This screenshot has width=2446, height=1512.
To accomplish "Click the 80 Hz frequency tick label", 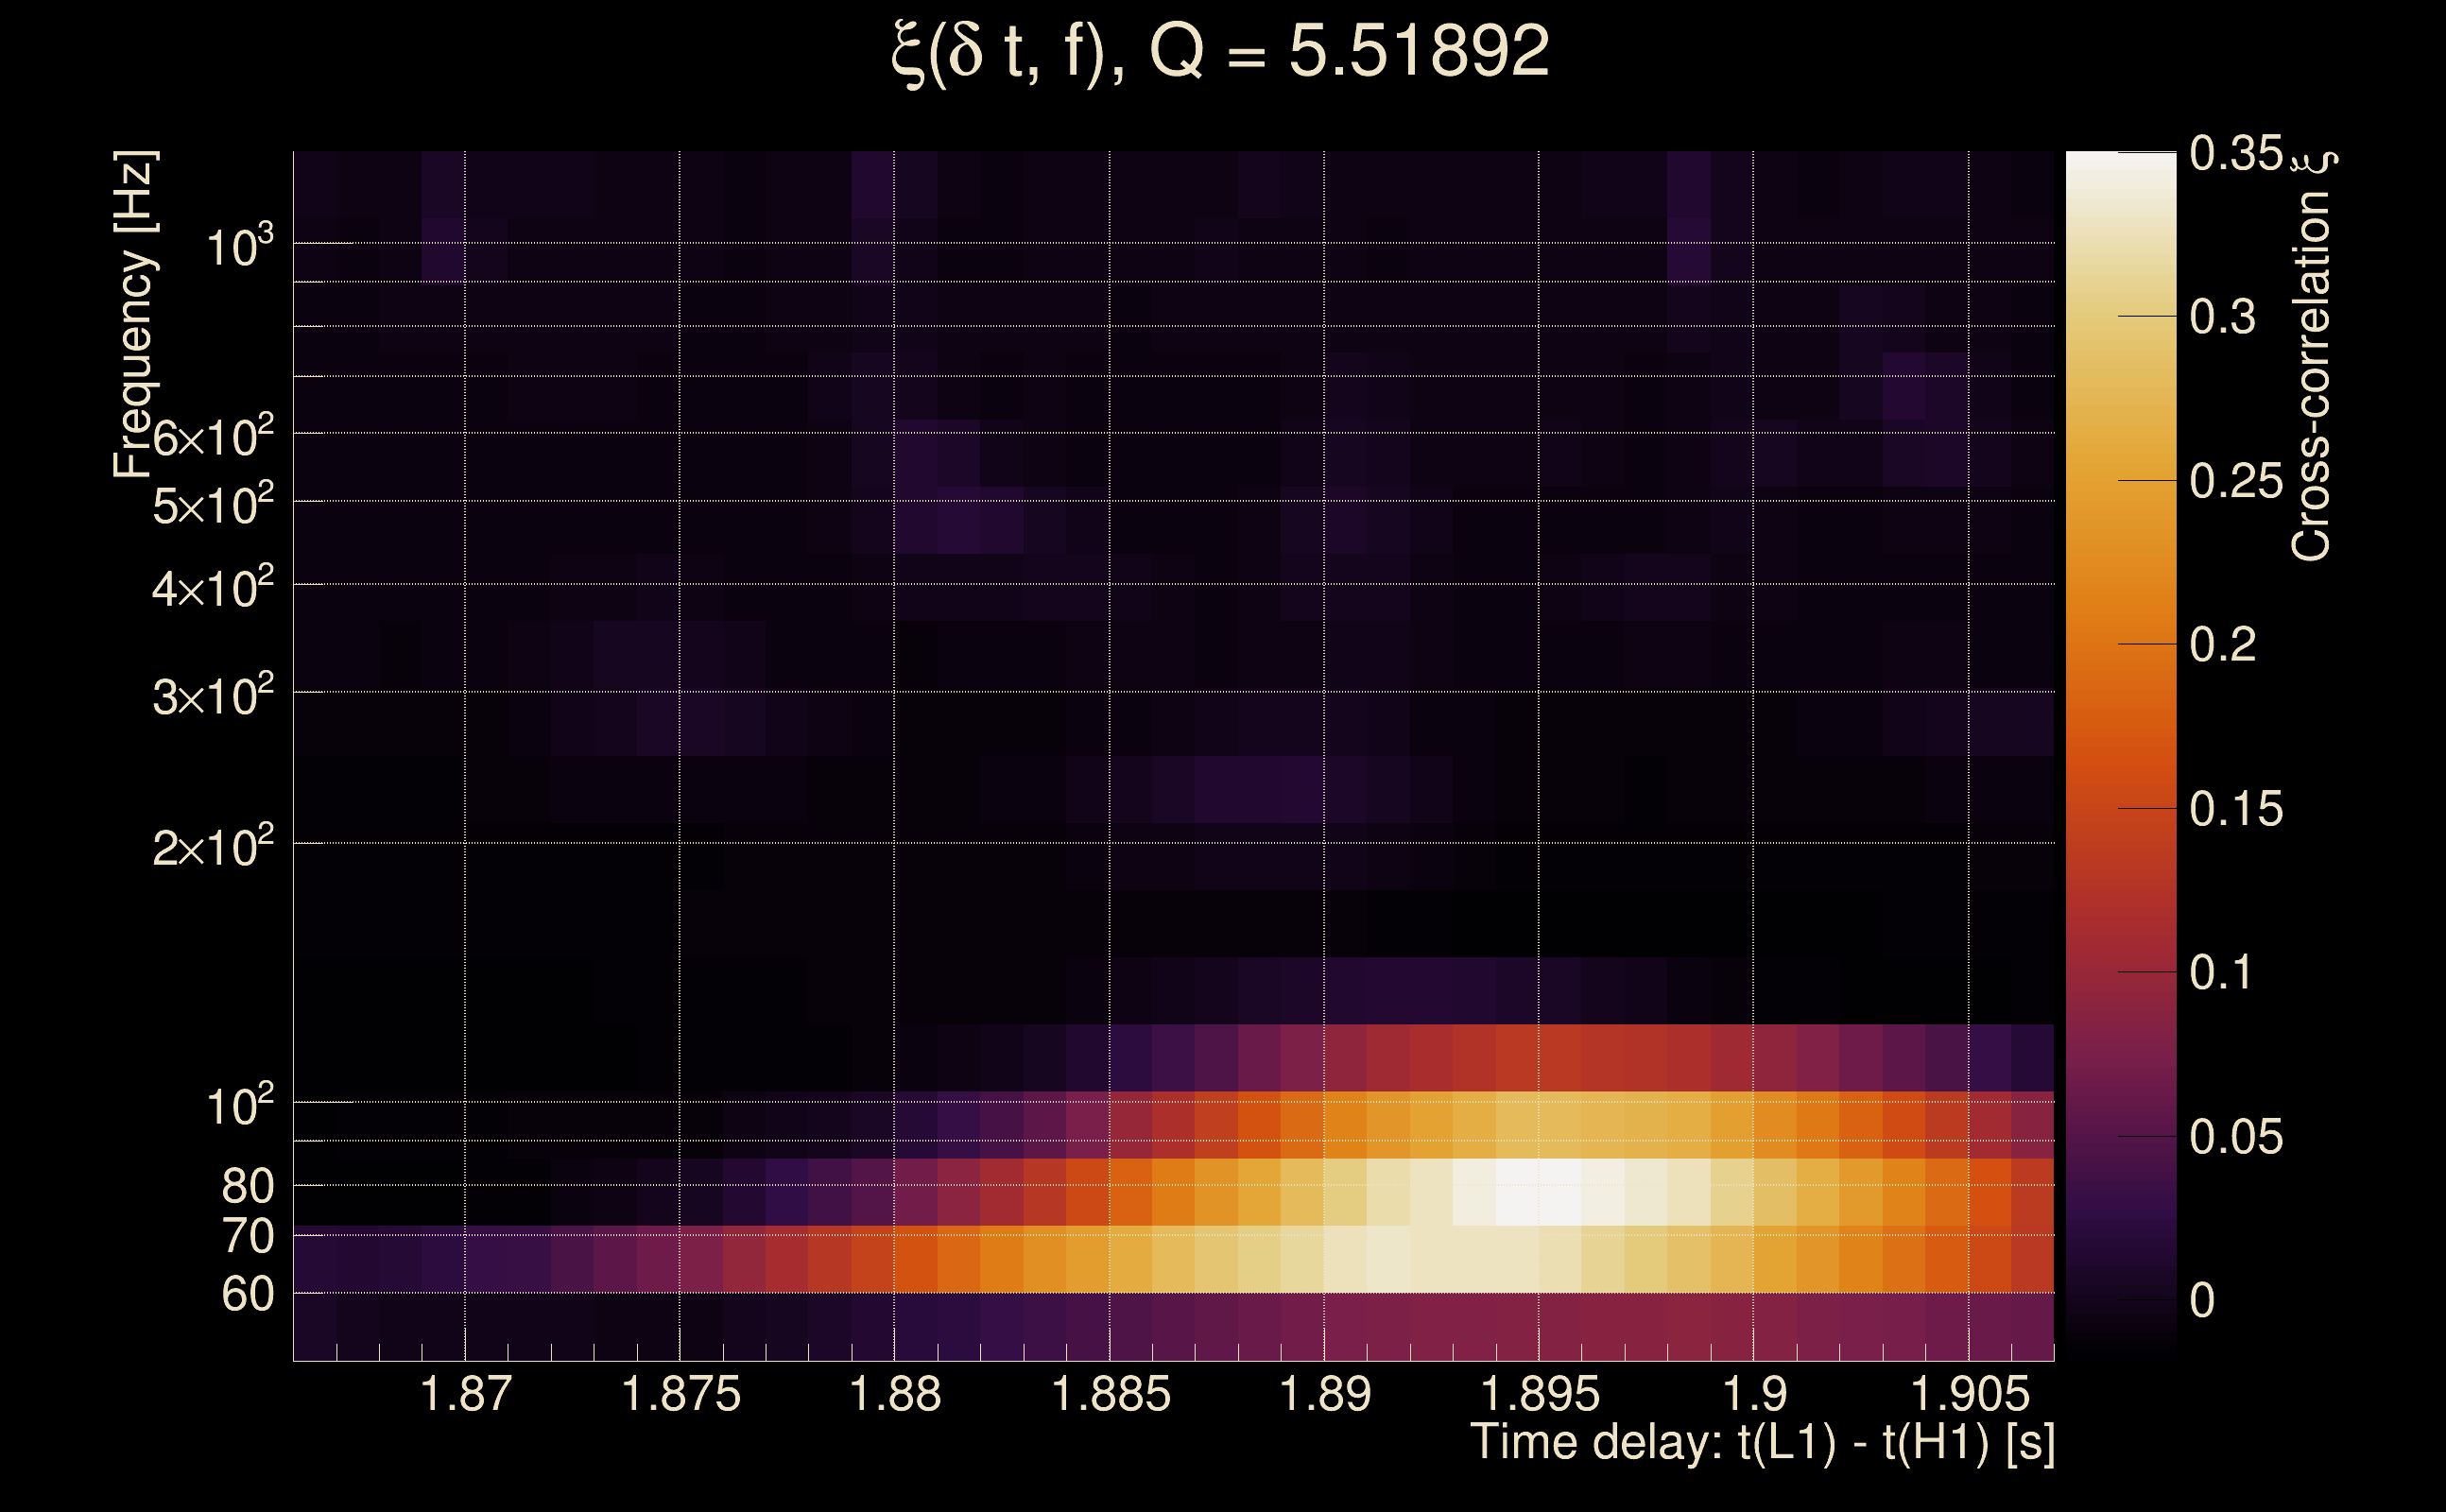I will click(247, 1186).
